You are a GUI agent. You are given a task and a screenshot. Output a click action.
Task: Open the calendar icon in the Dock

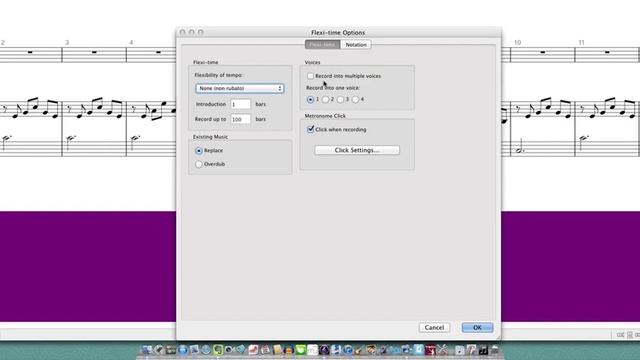(x=265, y=350)
